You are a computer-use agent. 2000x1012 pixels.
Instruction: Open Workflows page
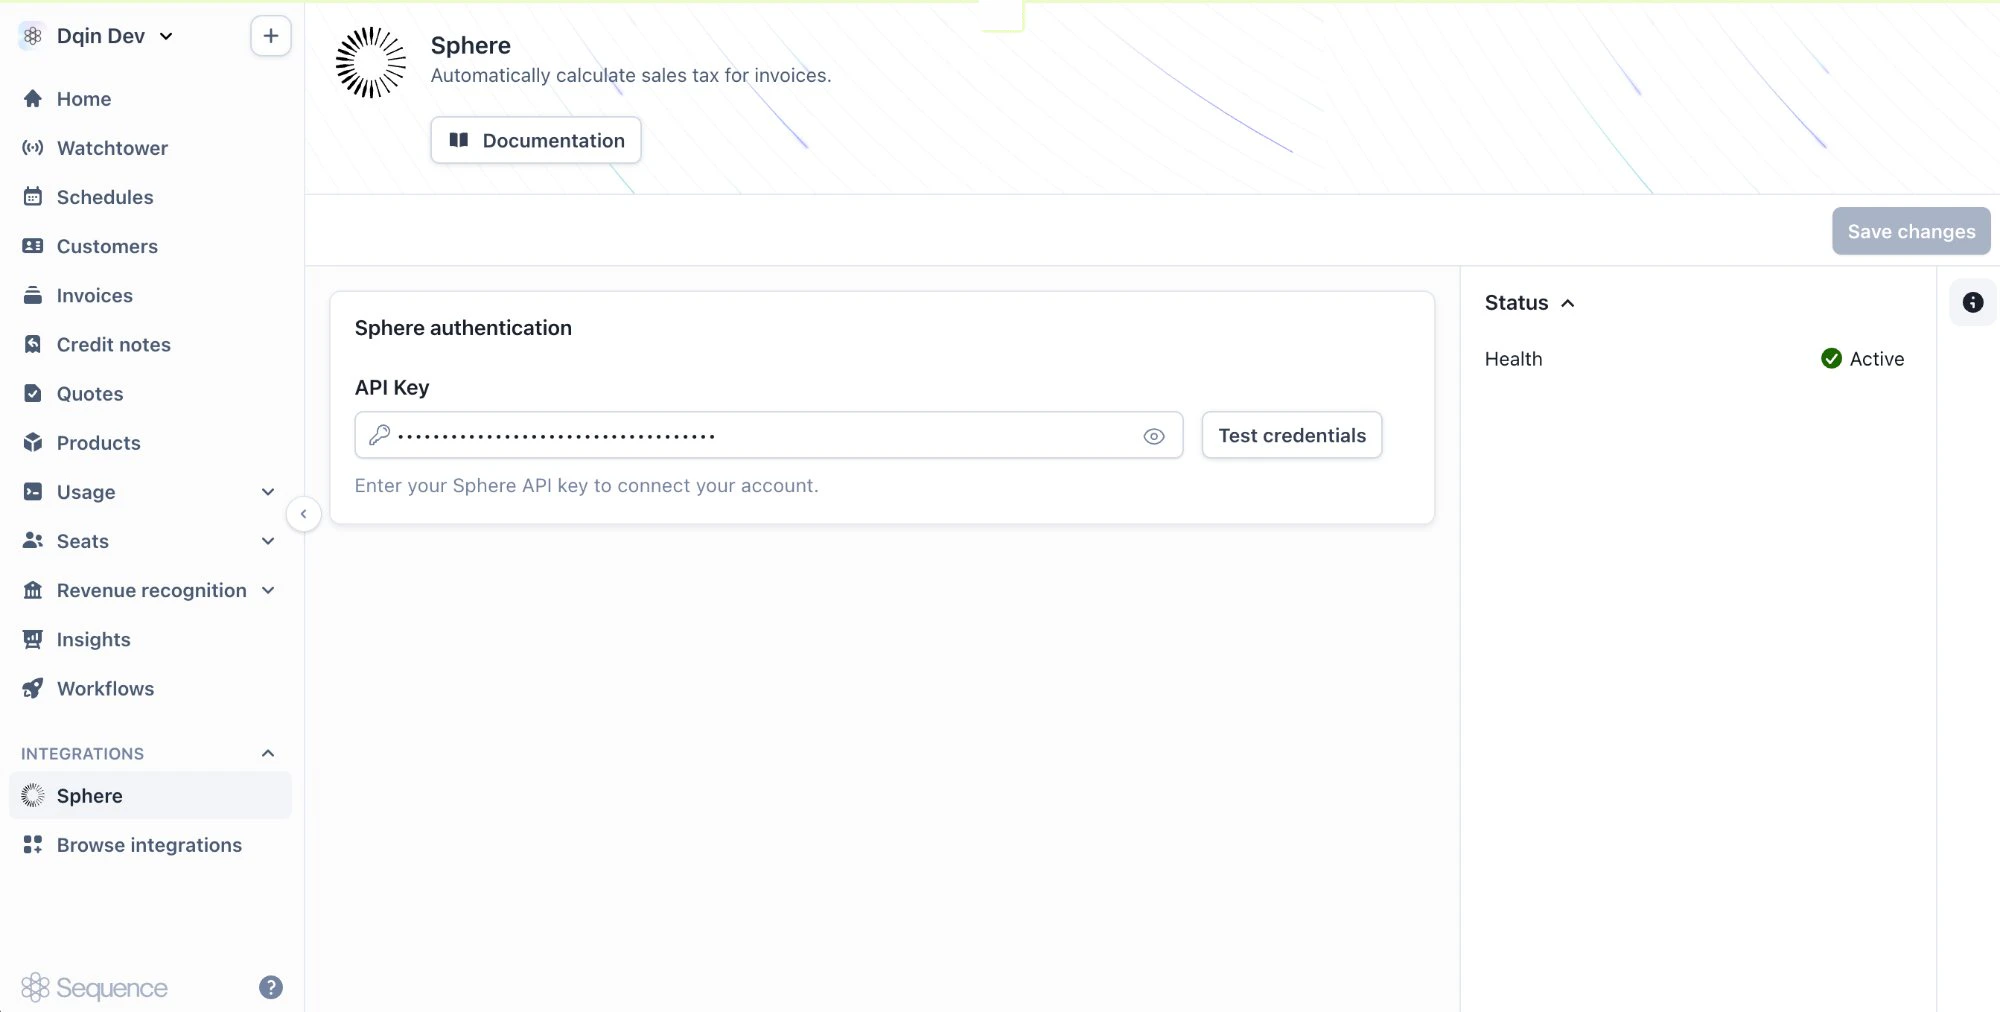pyautogui.click(x=150, y=687)
